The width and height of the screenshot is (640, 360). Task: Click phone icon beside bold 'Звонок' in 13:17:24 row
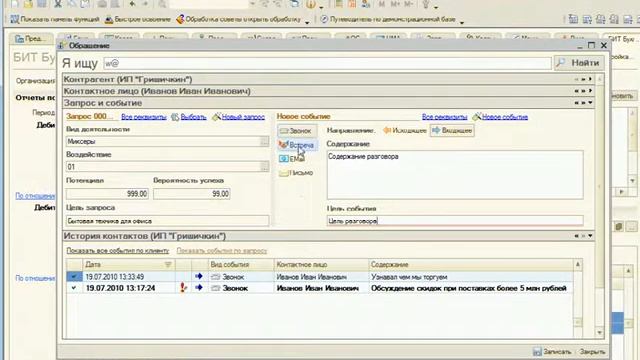[216, 288]
